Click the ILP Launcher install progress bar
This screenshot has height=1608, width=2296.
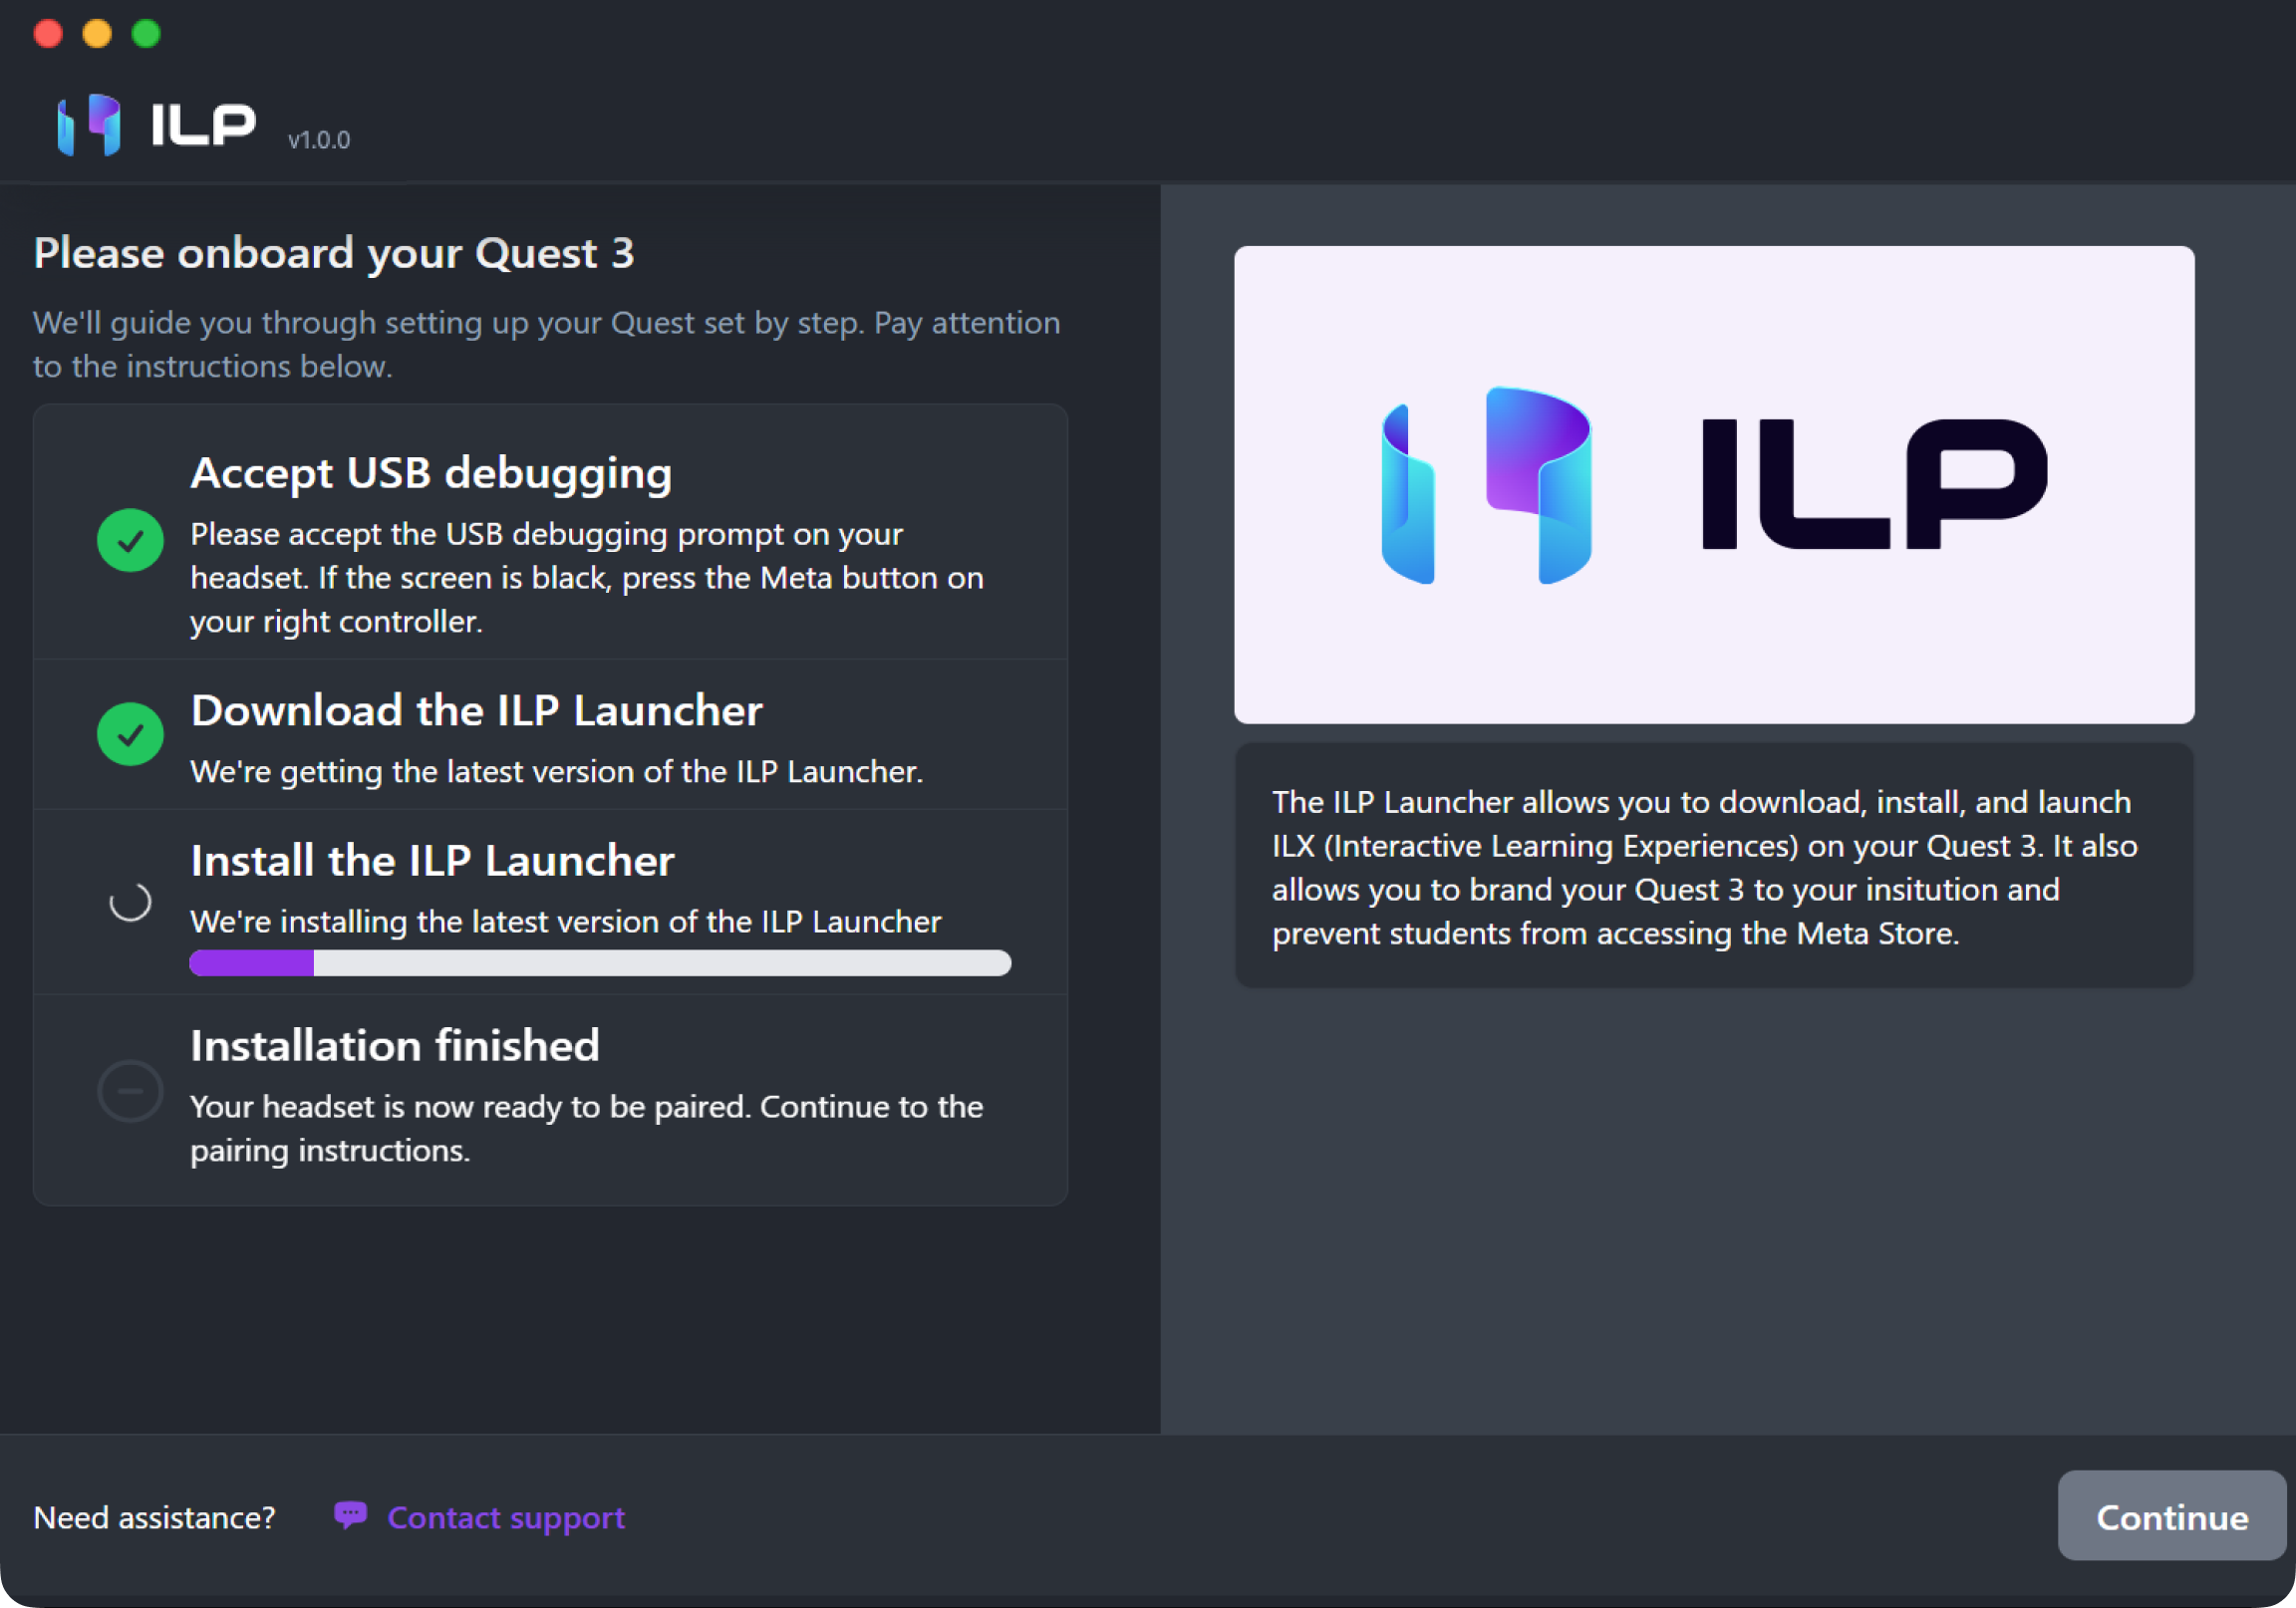[600, 963]
